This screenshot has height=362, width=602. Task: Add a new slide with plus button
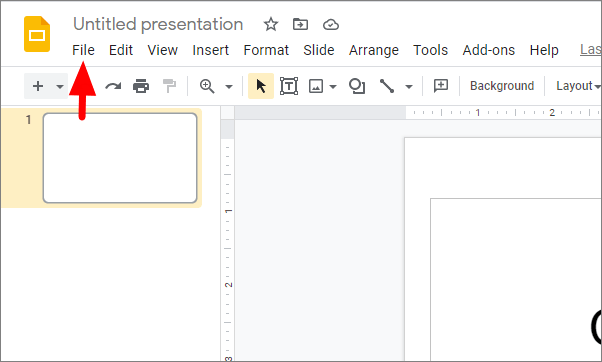(x=38, y=86)
